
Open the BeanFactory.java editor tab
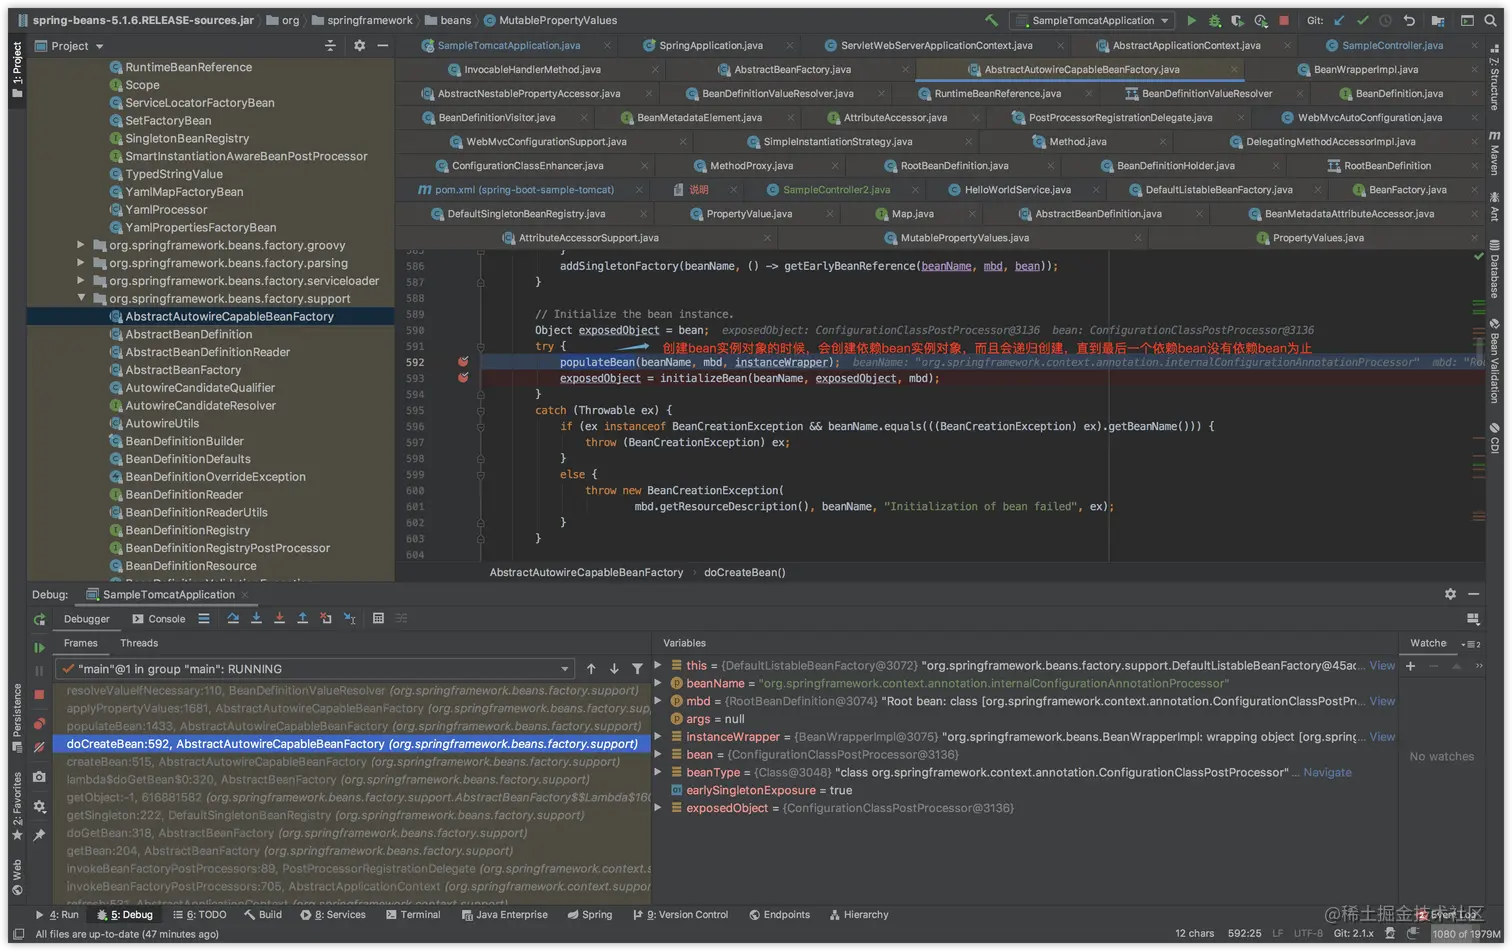click(x=1406, y=190)
